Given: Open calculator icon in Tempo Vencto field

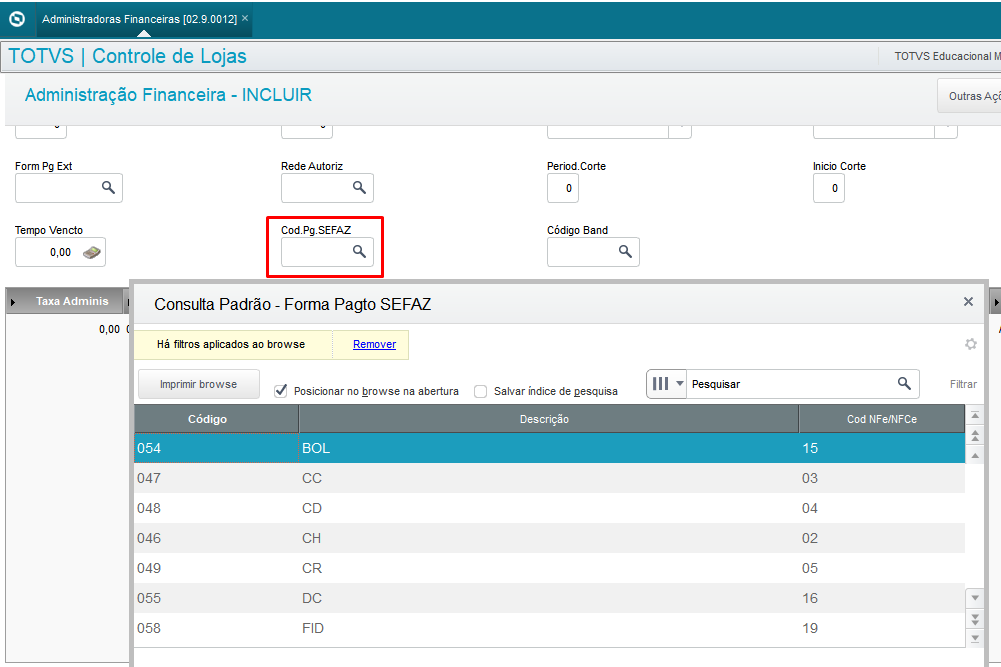Looking at the screenshot, I should click(91, 253).
